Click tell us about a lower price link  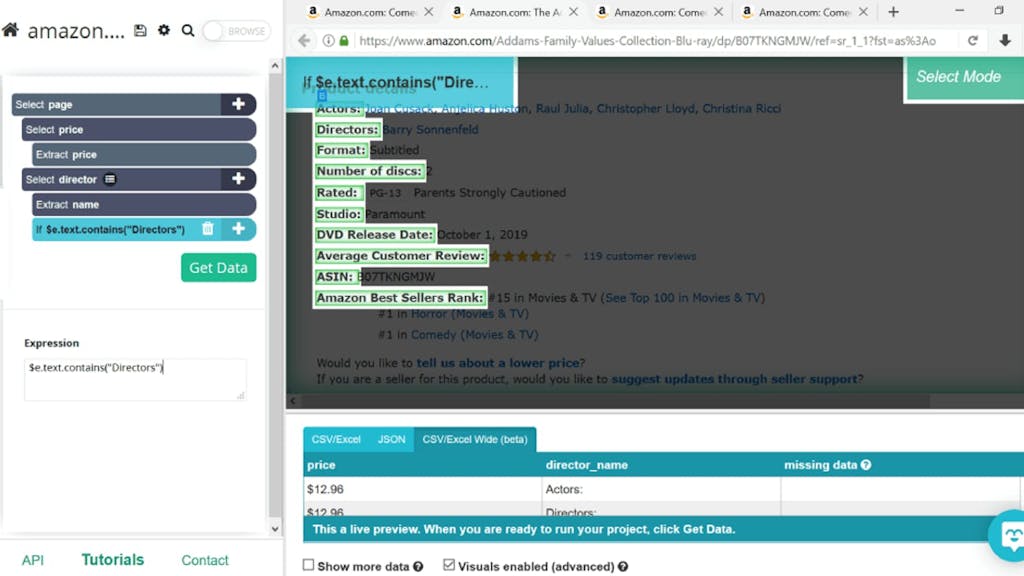[498, 363]
